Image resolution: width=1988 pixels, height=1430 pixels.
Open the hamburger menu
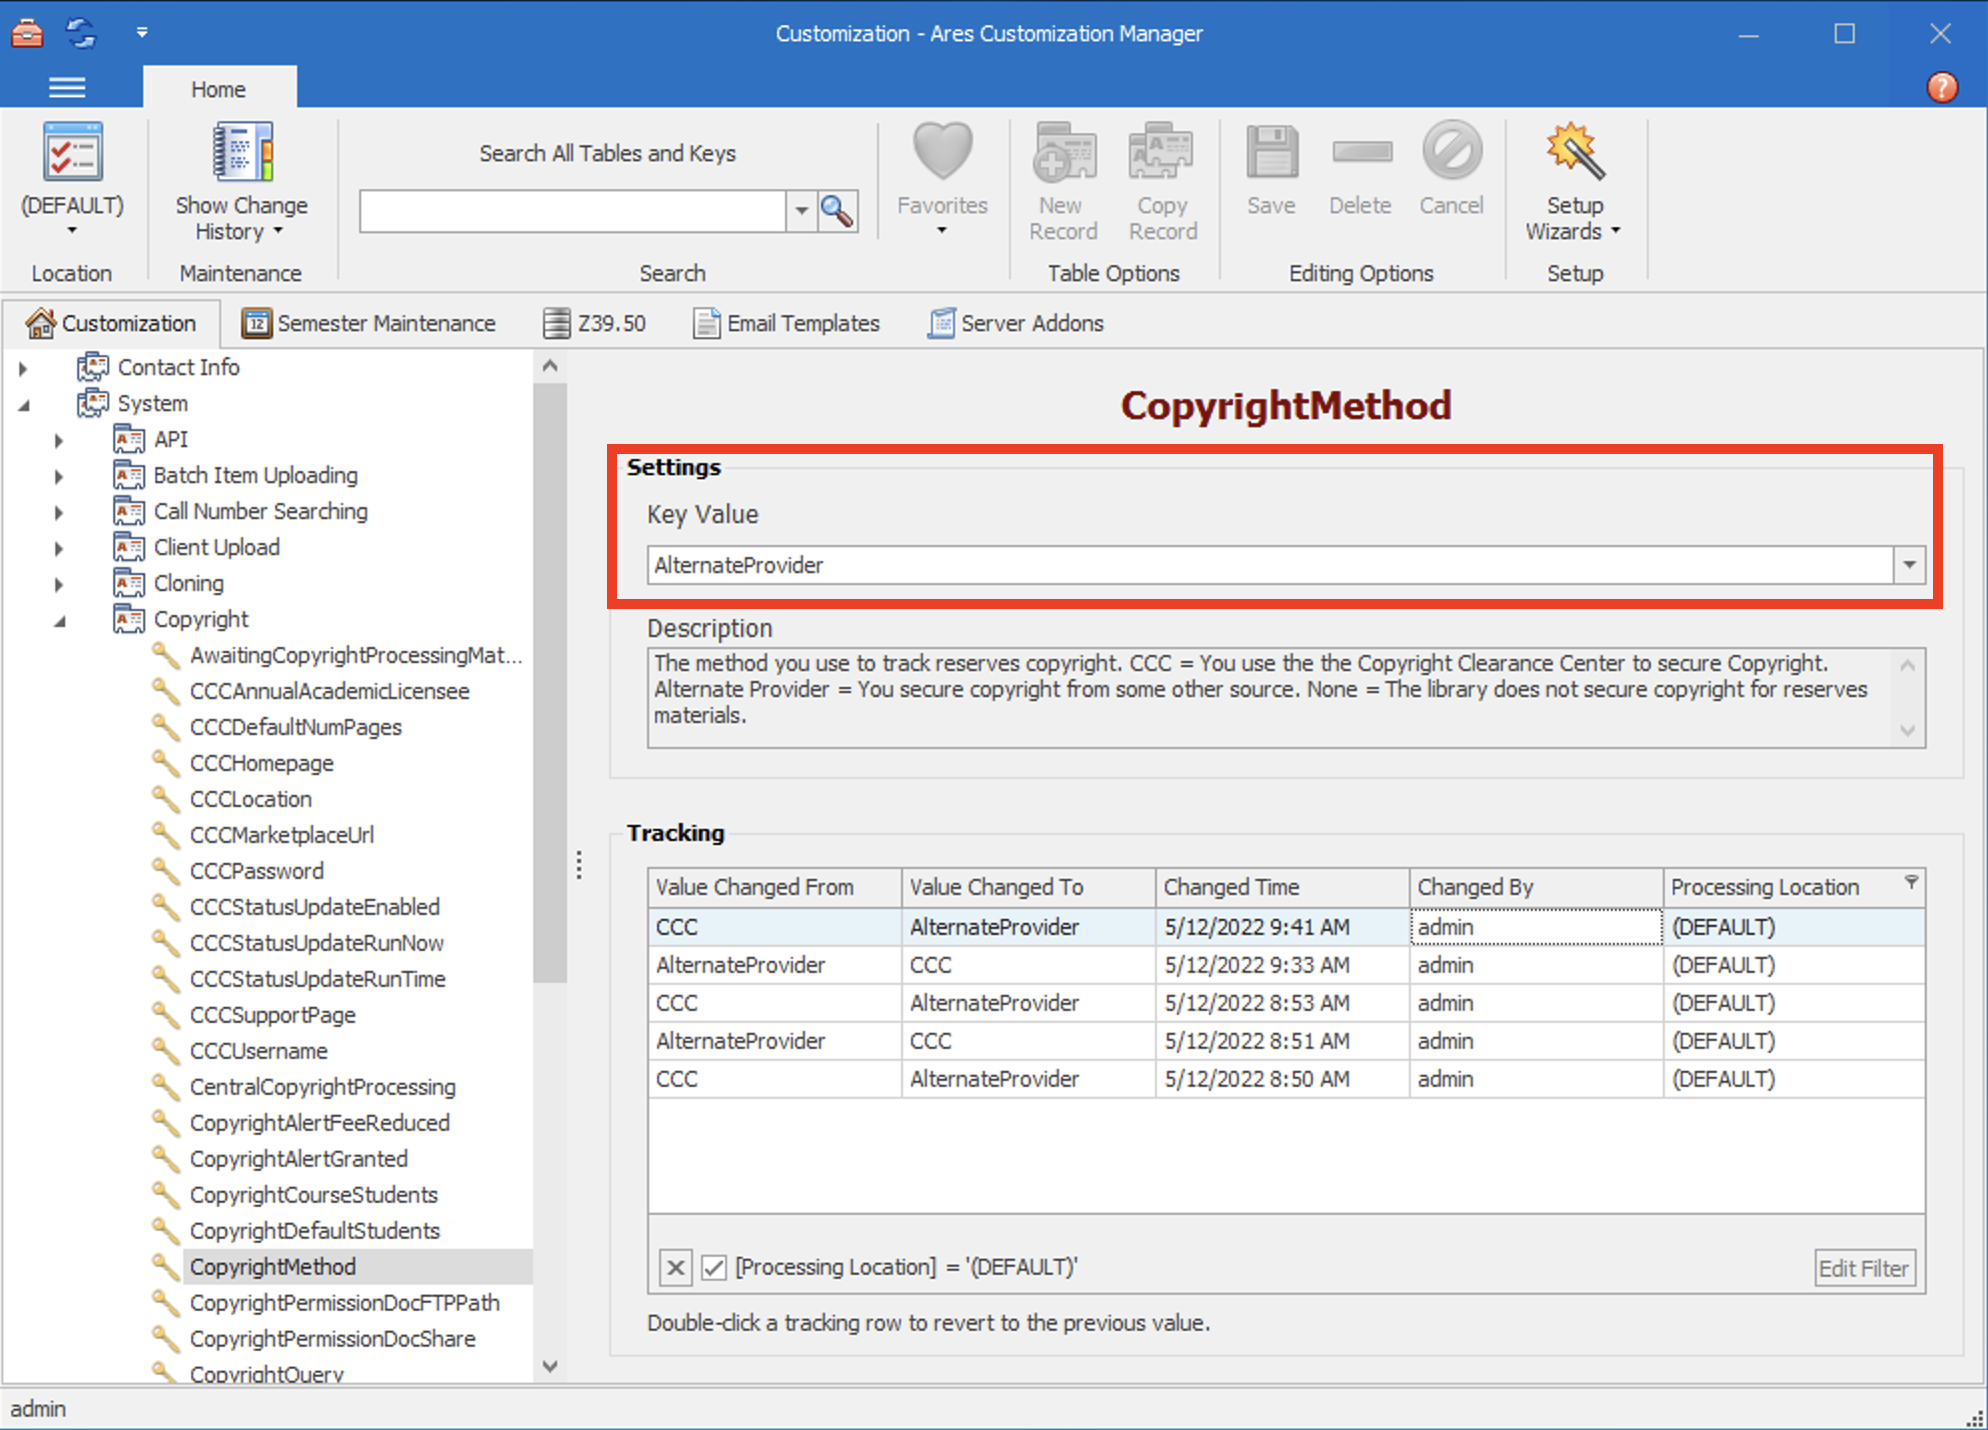(67, 88)
